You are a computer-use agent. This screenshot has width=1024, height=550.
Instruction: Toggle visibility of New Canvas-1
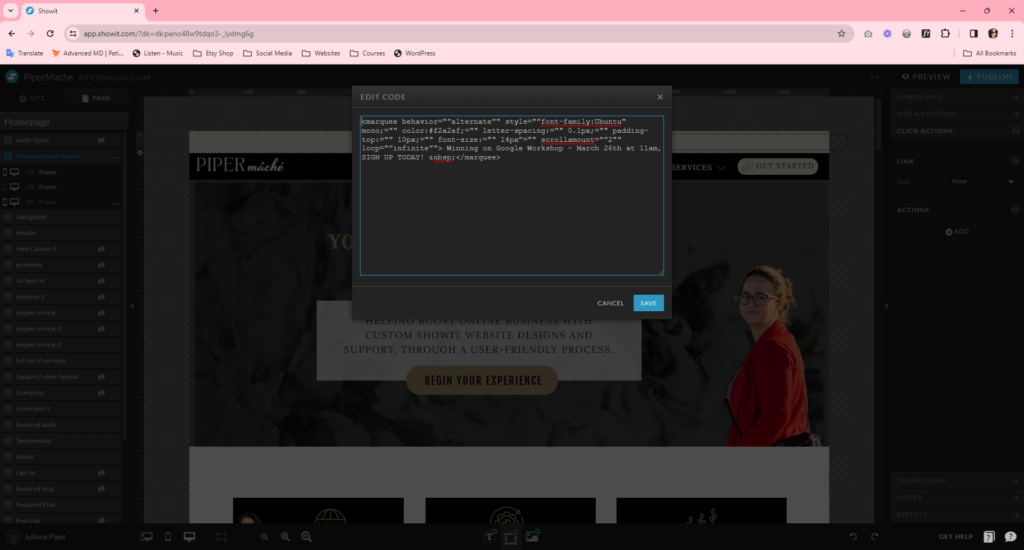tap(101, 249)
